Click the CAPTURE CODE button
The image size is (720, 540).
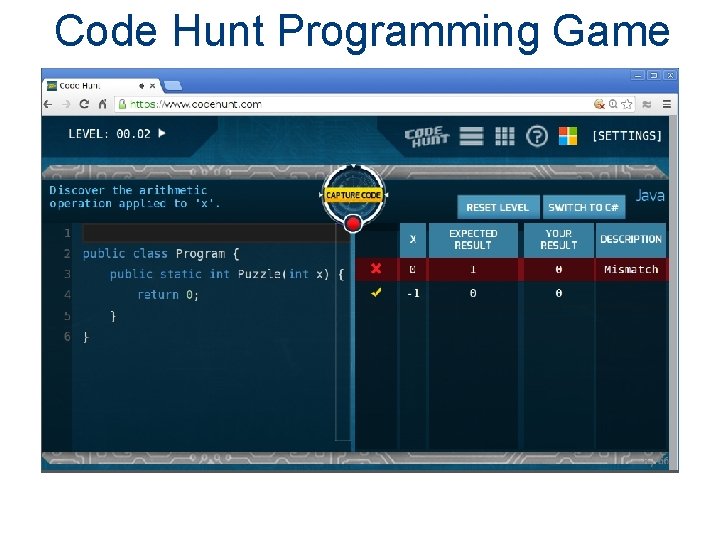353,195
